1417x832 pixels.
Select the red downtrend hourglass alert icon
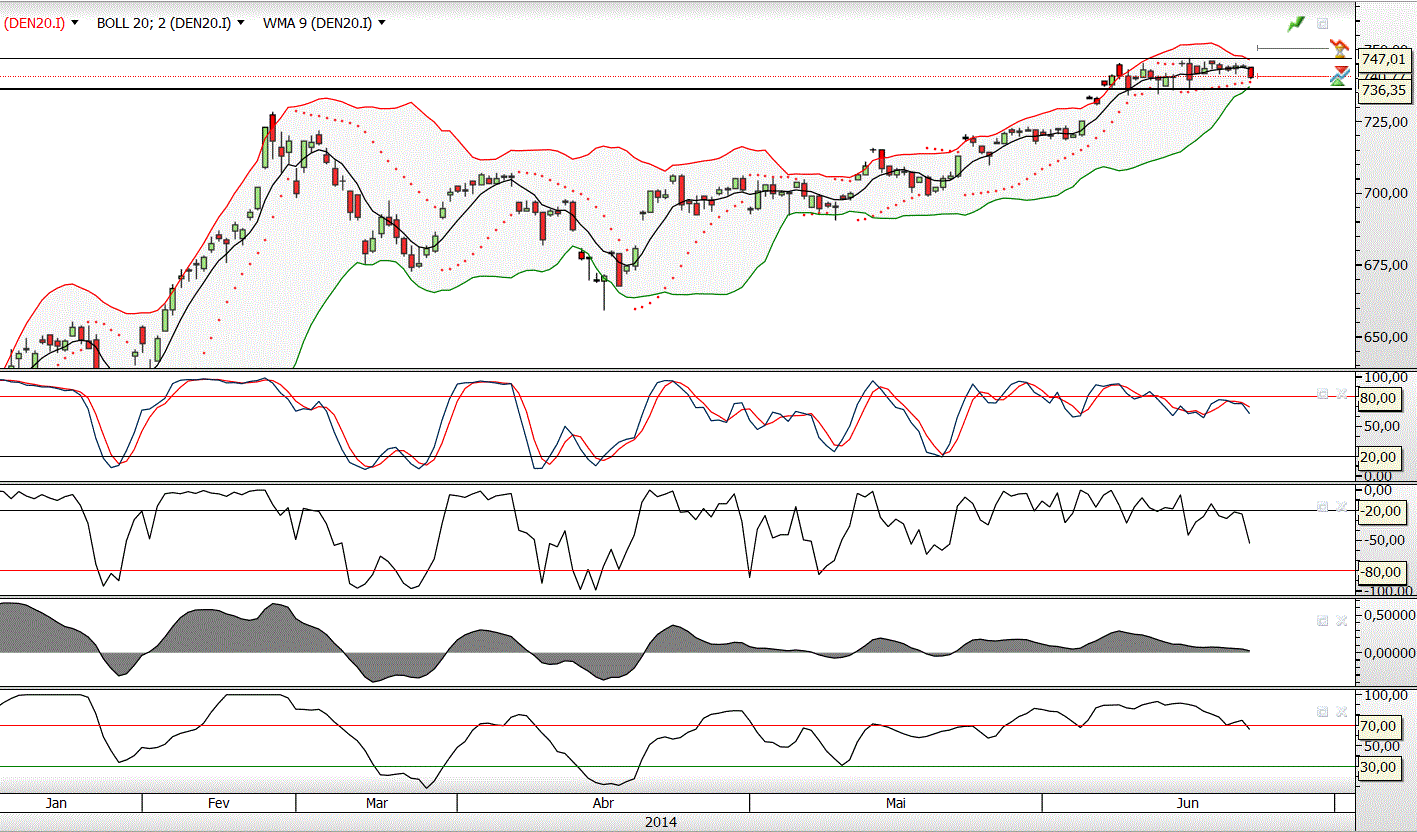[x=1340, y=47]
